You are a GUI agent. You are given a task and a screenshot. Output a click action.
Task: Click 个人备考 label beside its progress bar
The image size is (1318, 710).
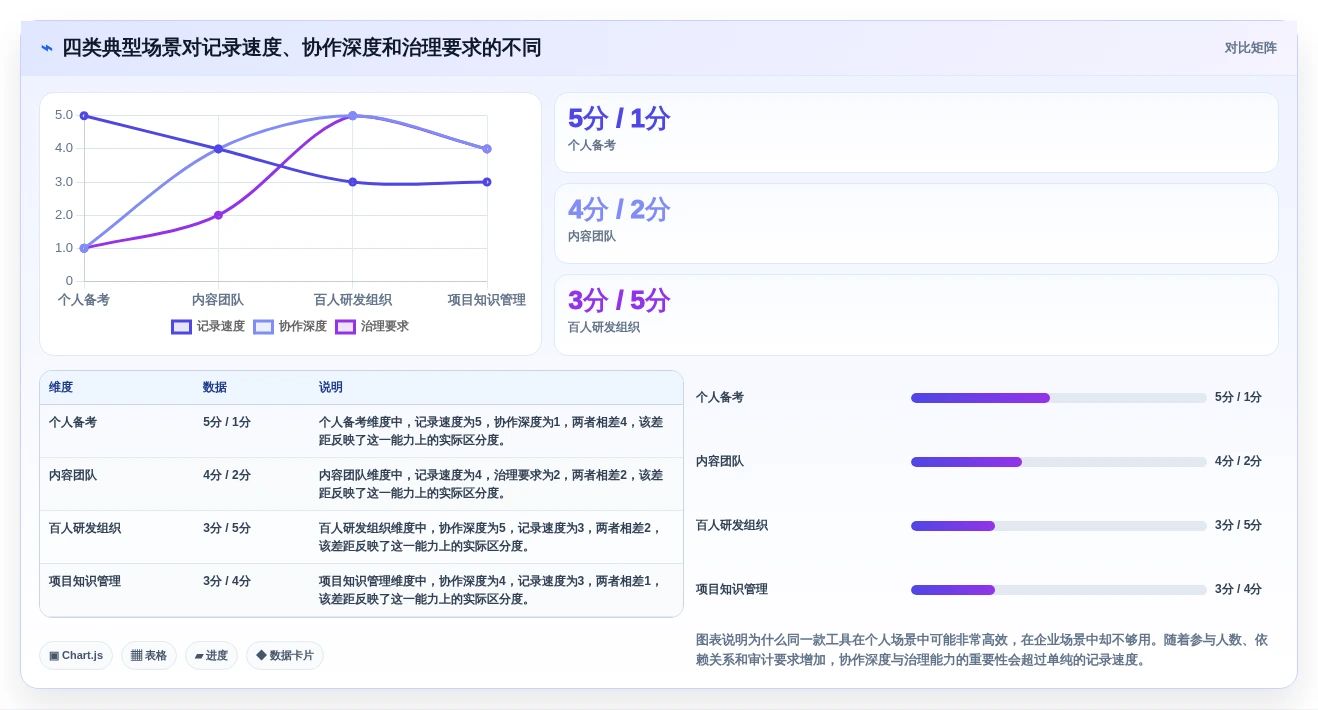point(720,397)
